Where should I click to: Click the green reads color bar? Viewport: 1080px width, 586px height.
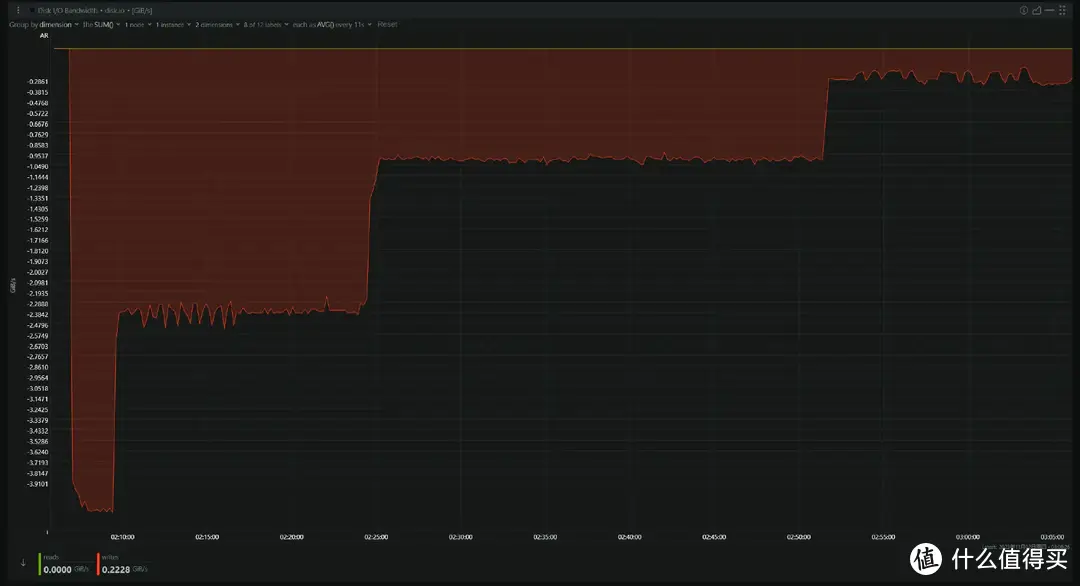pyautogui.click(x=39, y=564)
